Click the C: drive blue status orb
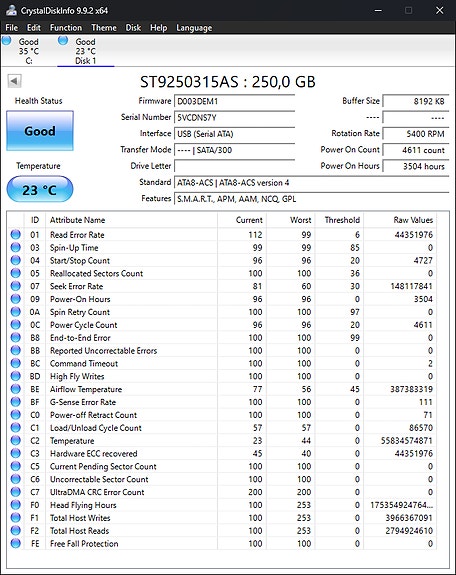456x575 pixels. click(x=6, y=40)
